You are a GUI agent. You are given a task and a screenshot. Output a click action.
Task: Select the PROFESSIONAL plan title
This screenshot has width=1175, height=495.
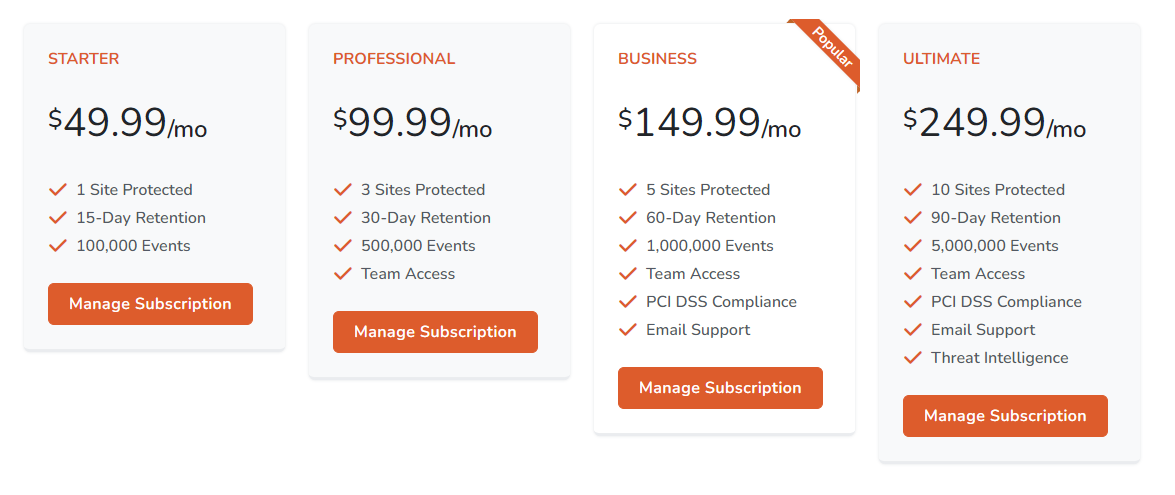[x=394, y=59]
